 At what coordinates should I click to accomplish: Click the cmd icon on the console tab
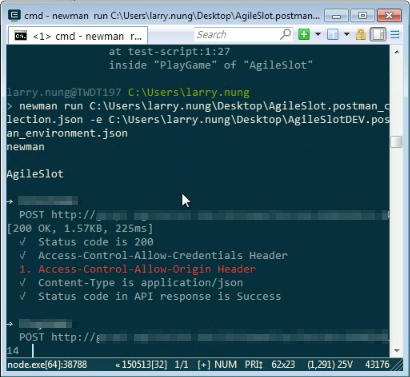[x=21, y=36]
